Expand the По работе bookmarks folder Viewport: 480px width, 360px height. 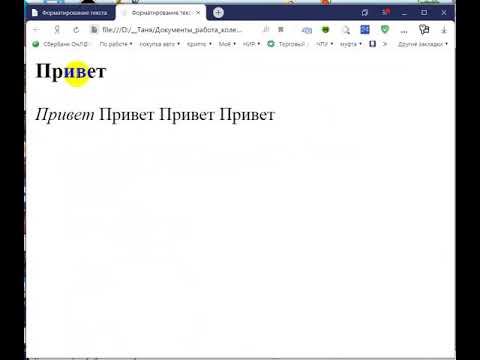click(116, 44)
